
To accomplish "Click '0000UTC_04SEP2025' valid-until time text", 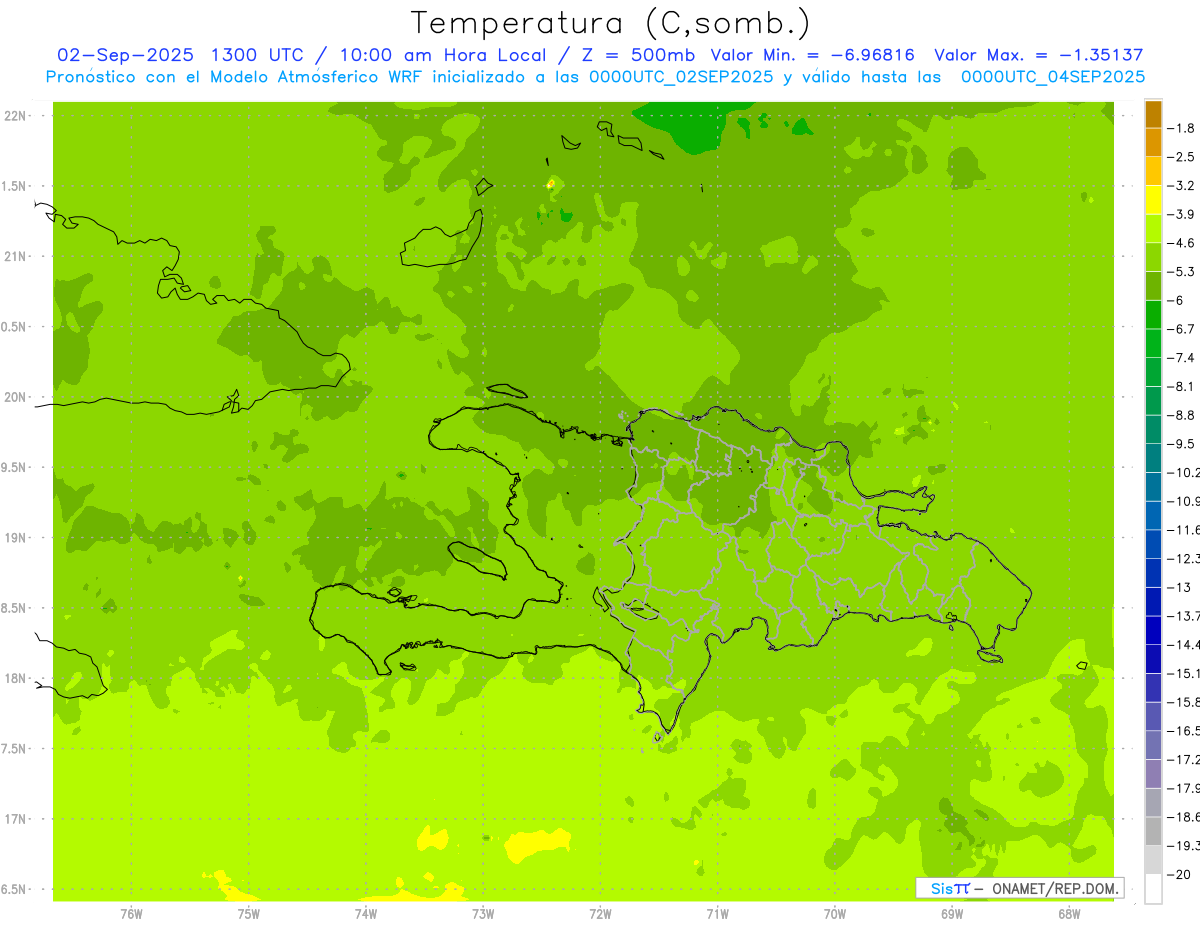I will pos(1053,77).
